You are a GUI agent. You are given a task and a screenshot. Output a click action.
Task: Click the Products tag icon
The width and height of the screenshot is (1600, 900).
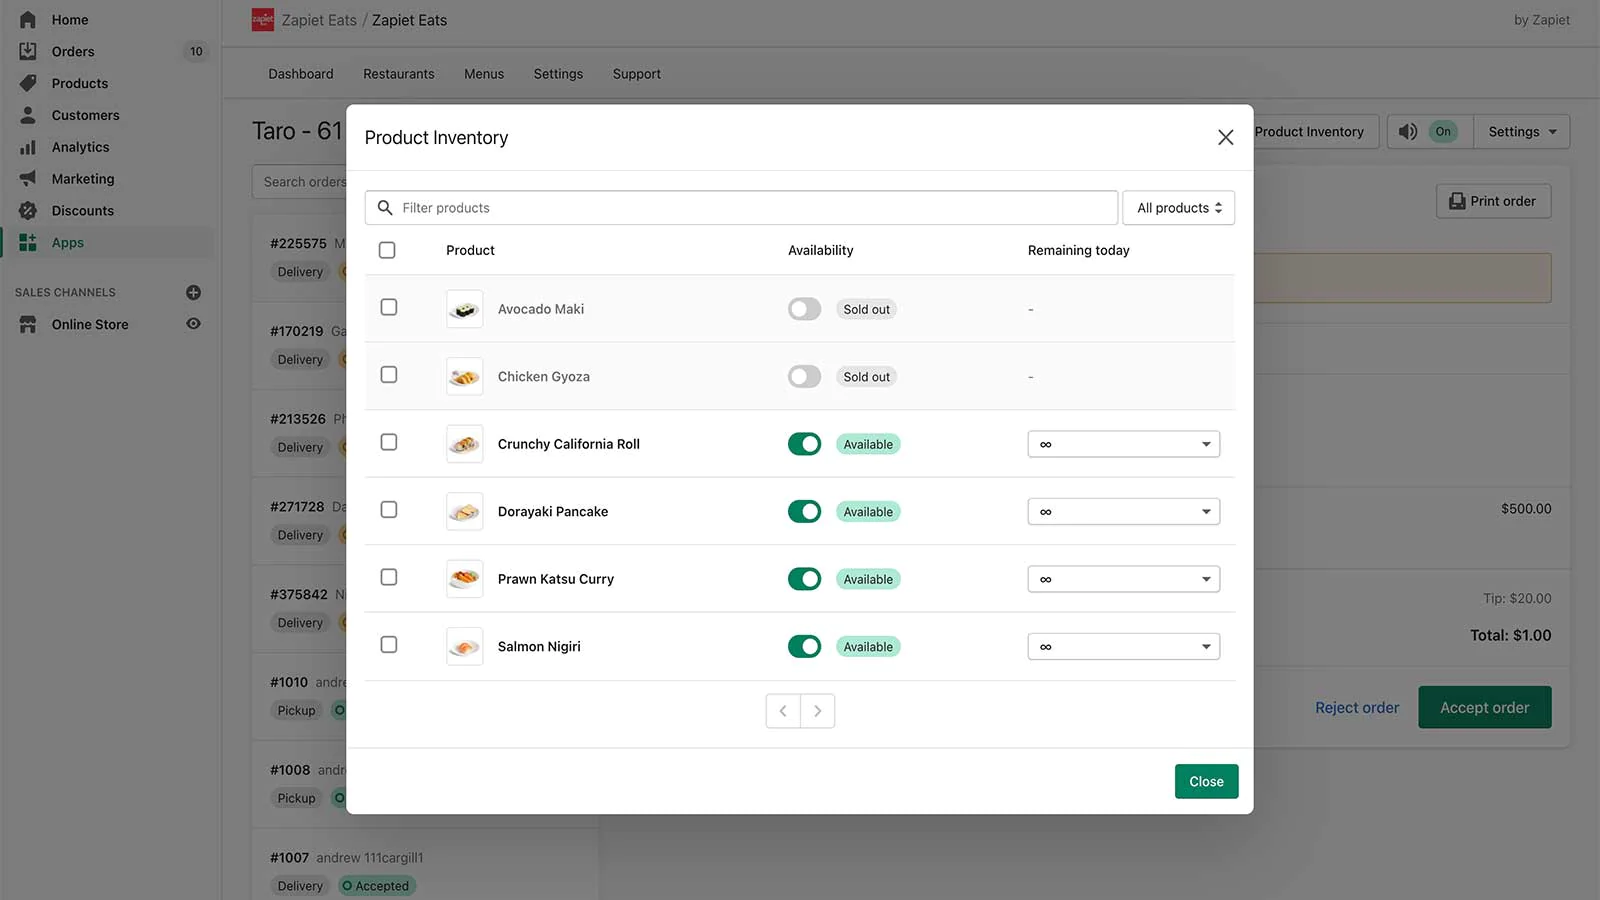click(28, 83)
